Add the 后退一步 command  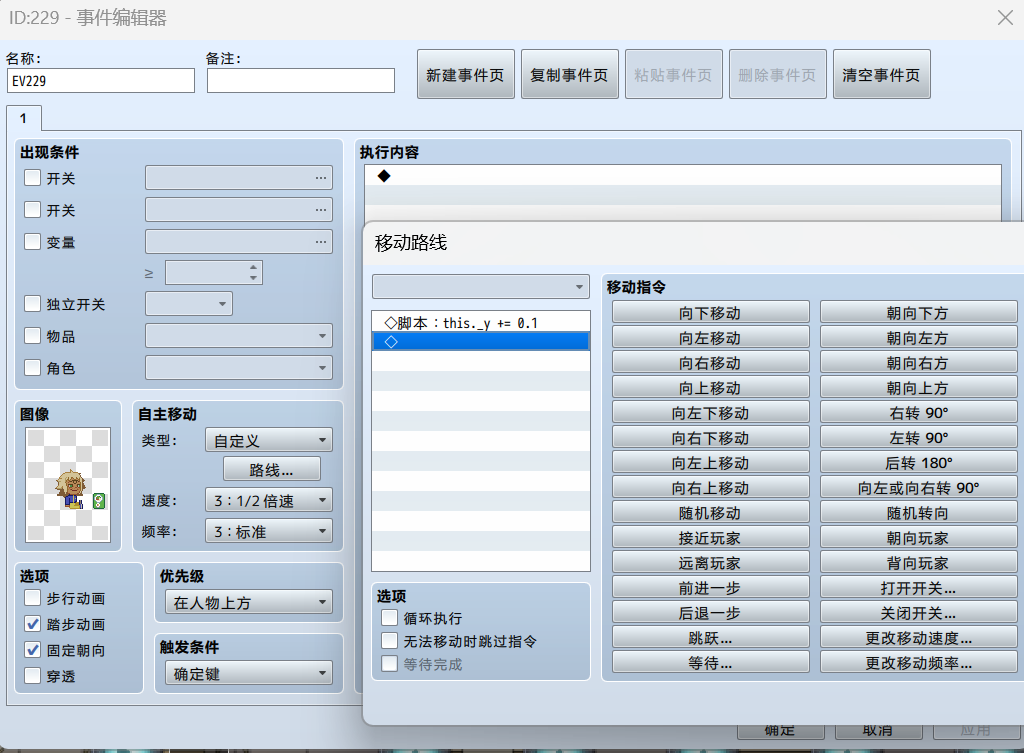(x=711, y=613)
